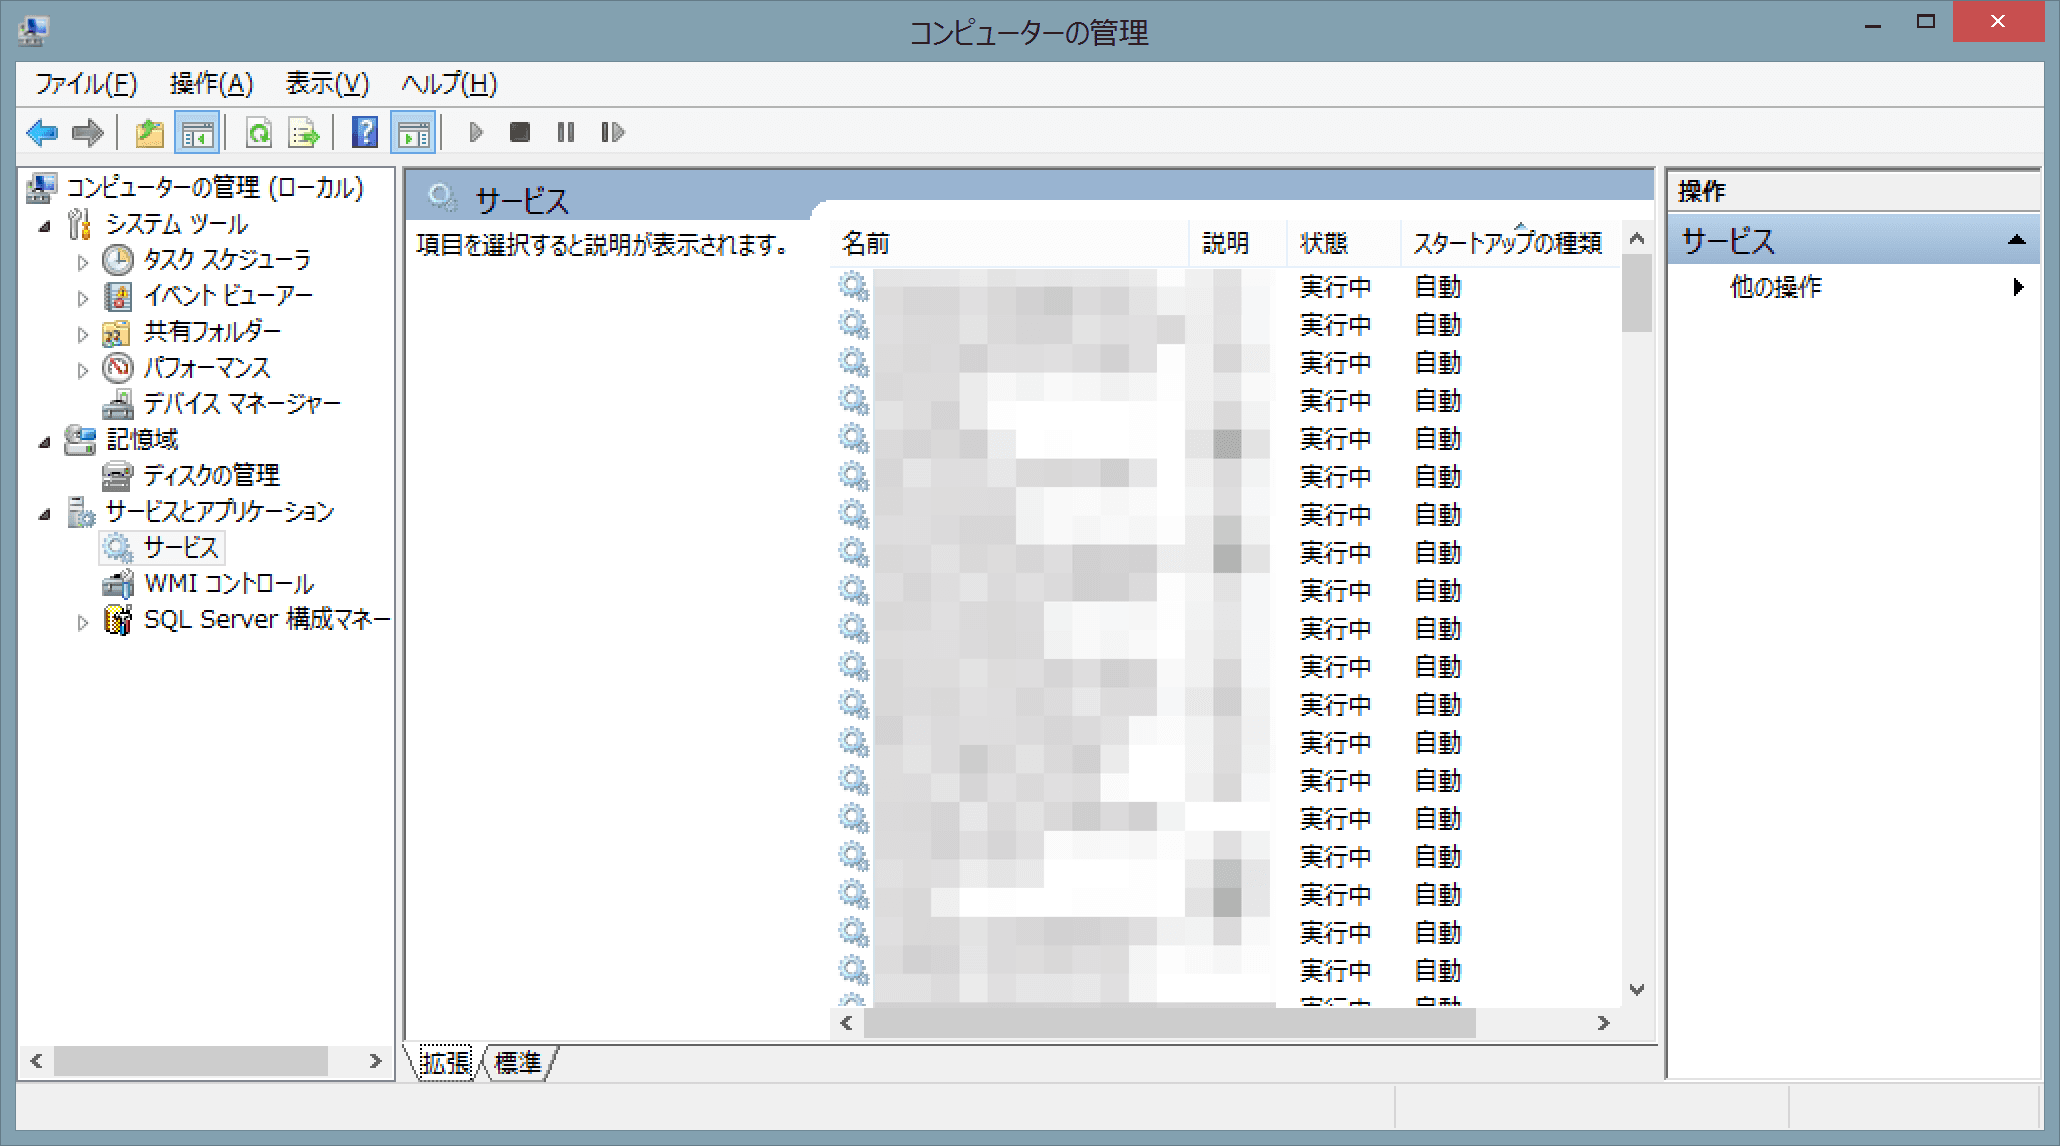Switch to the 標準 tab
The image size is (2060, 1146).
518,1064
